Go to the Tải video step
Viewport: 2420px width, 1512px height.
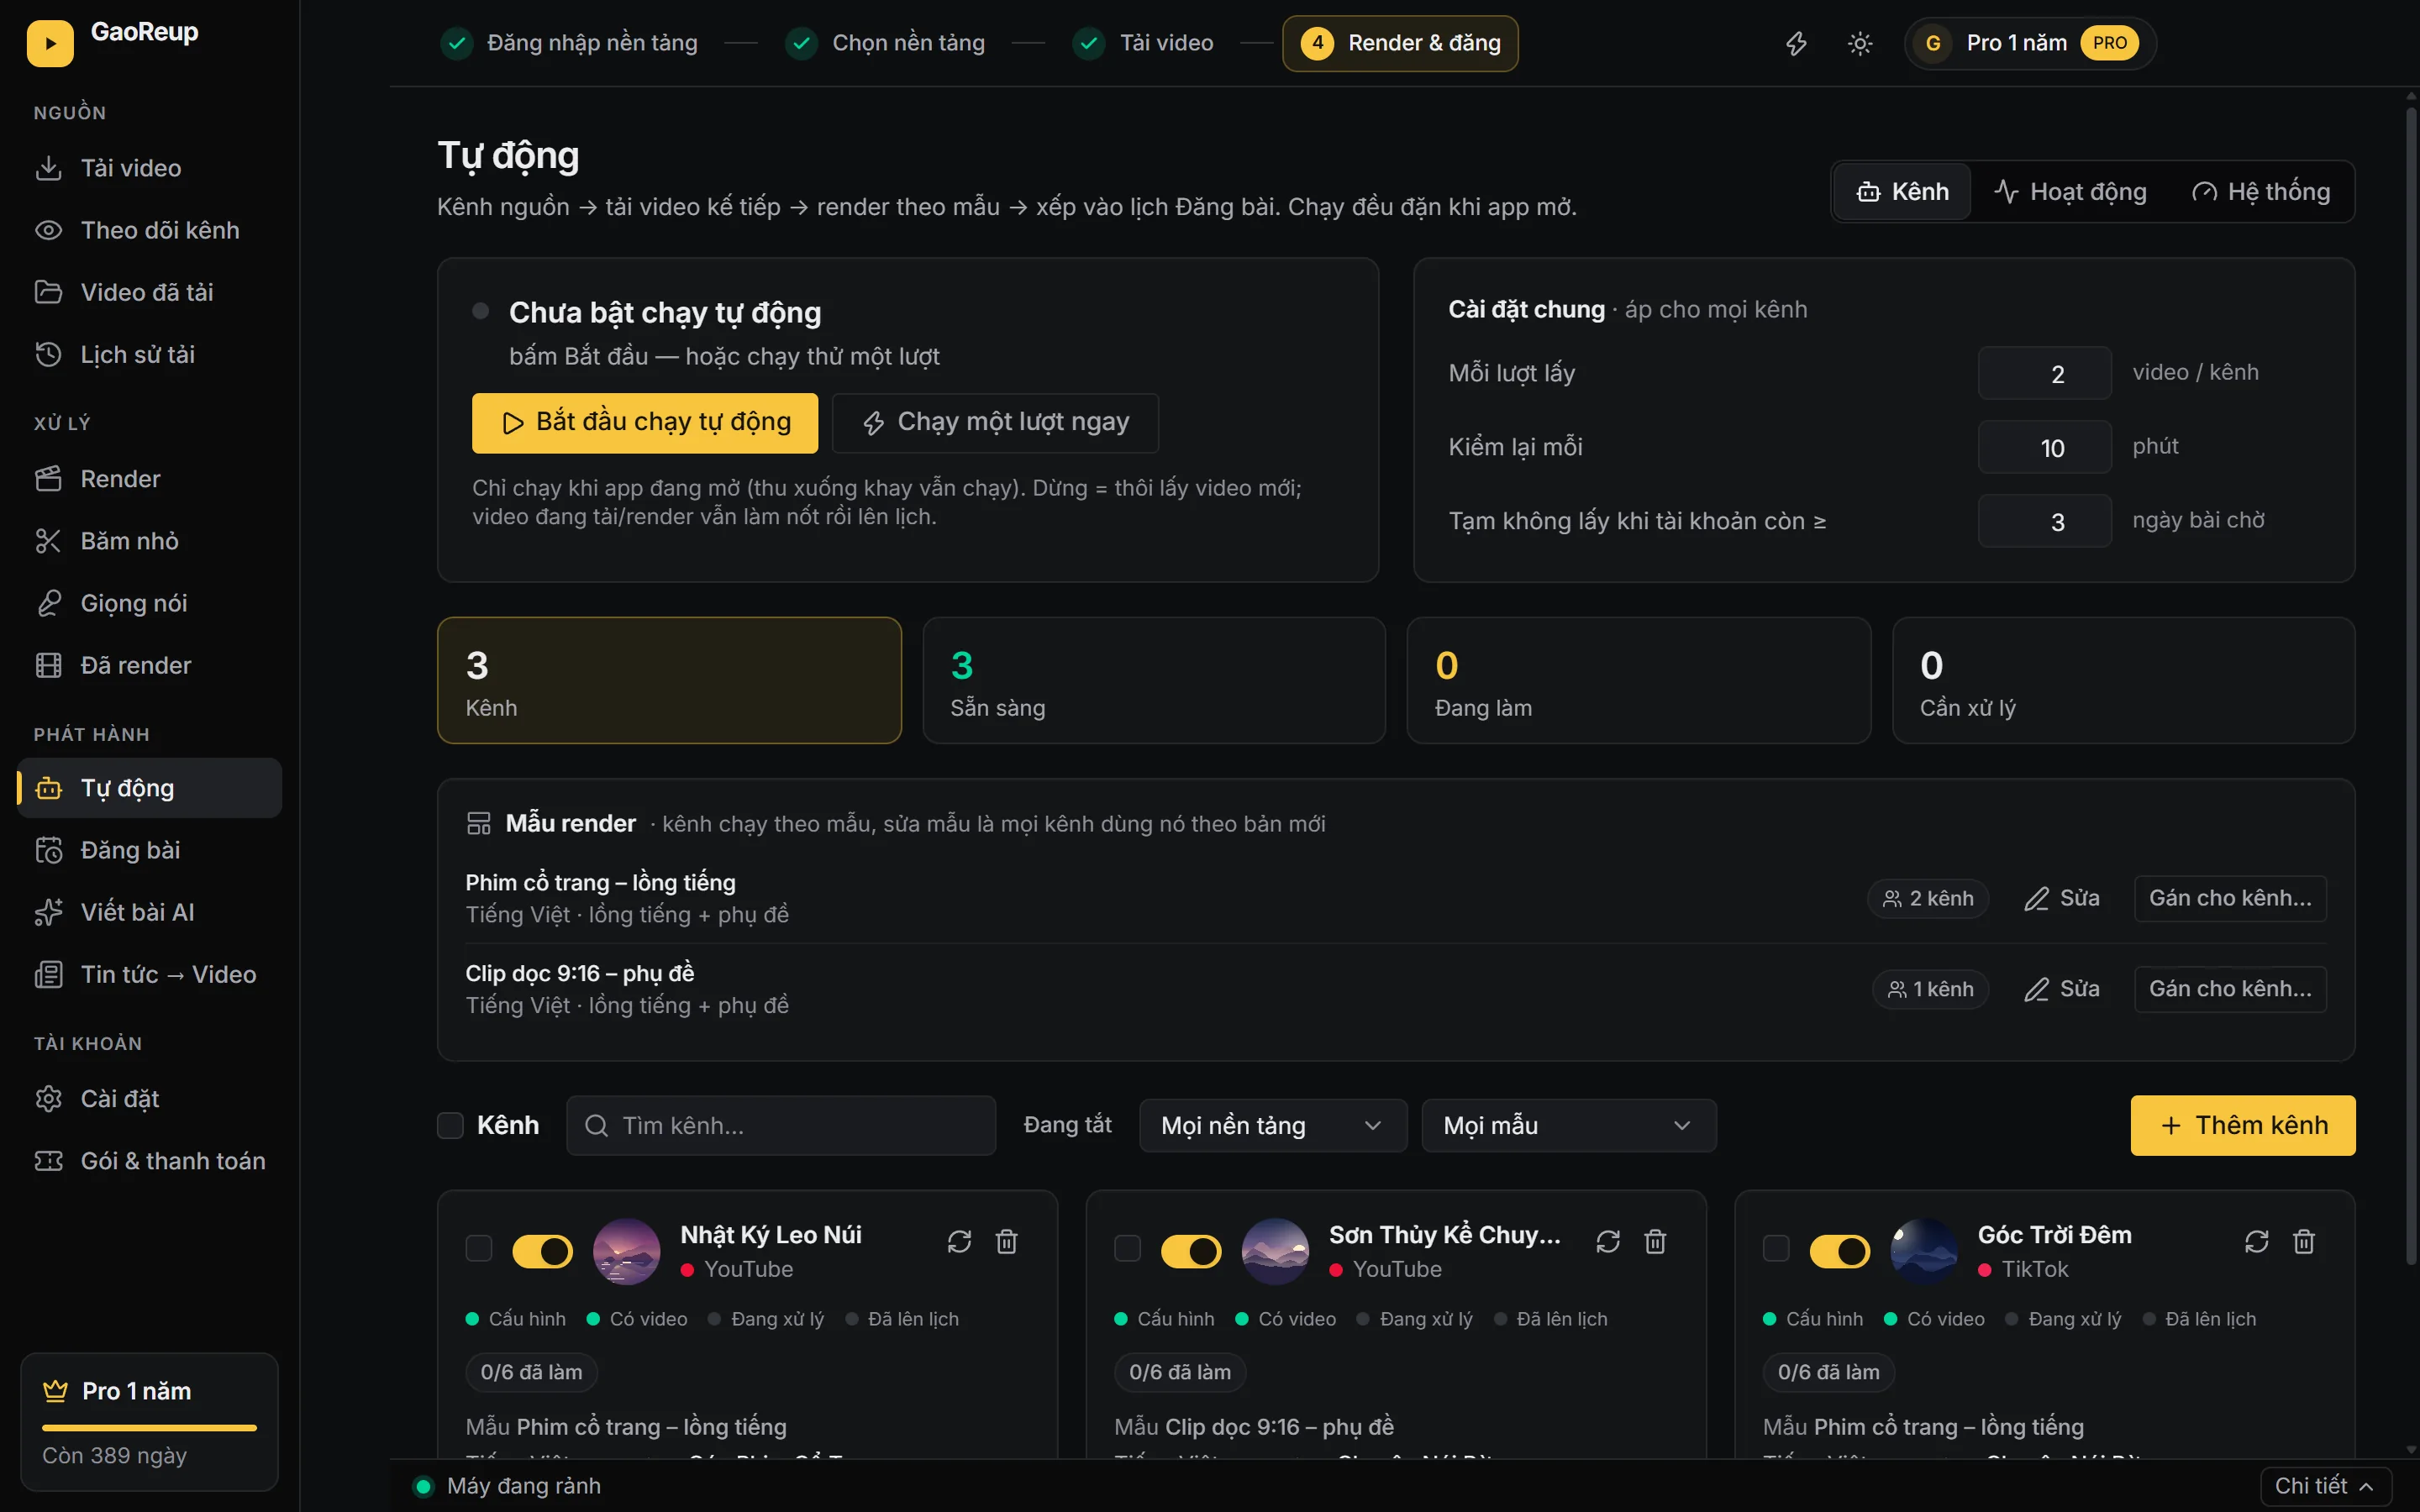pyautogui.click(x=1143, y=43)
